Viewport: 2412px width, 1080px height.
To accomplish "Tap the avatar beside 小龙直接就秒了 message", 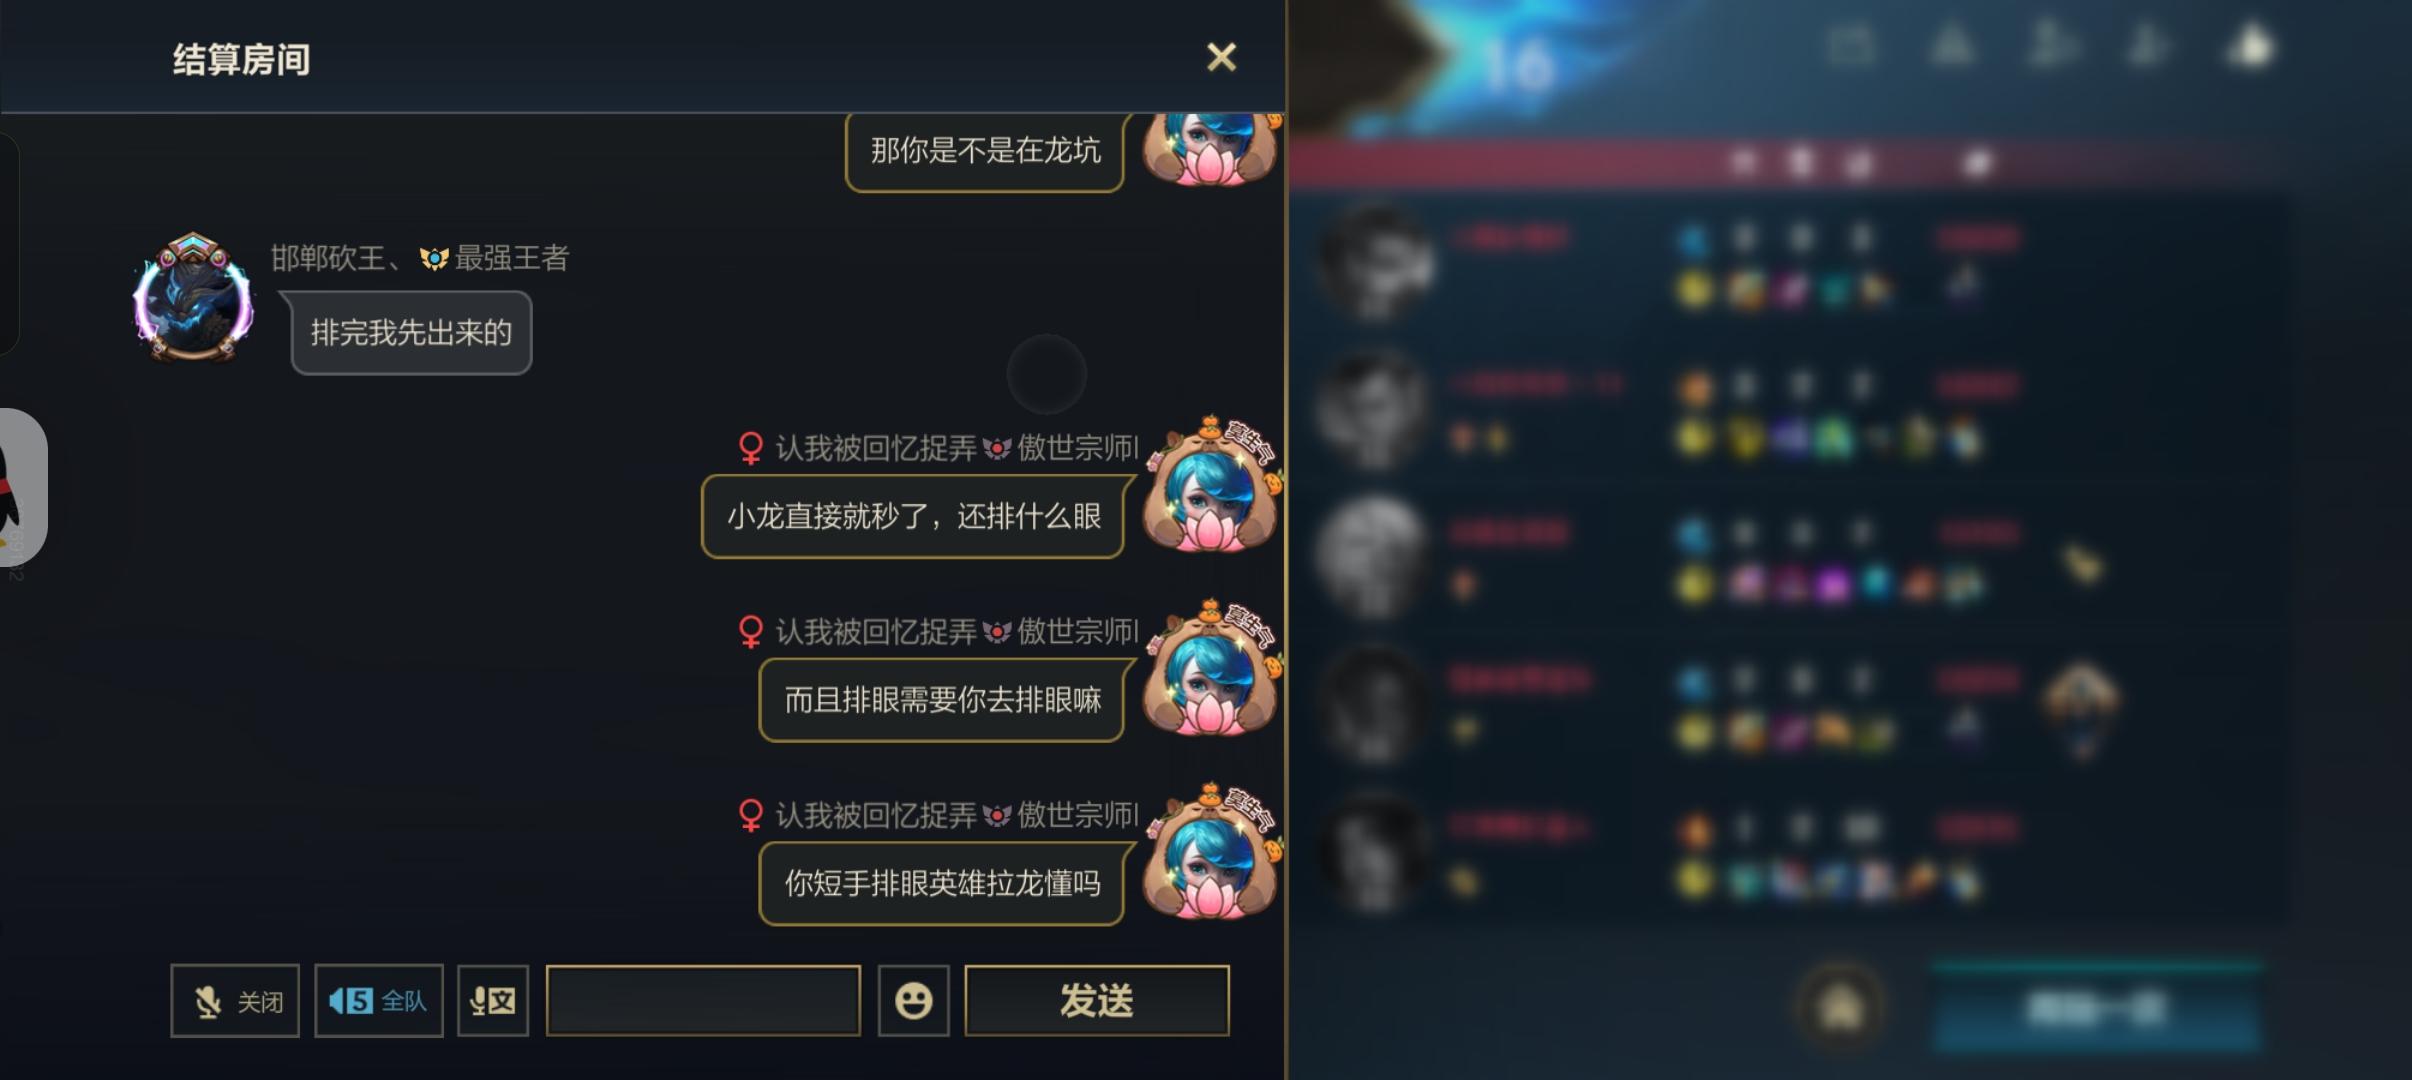I will [1212, 485].
